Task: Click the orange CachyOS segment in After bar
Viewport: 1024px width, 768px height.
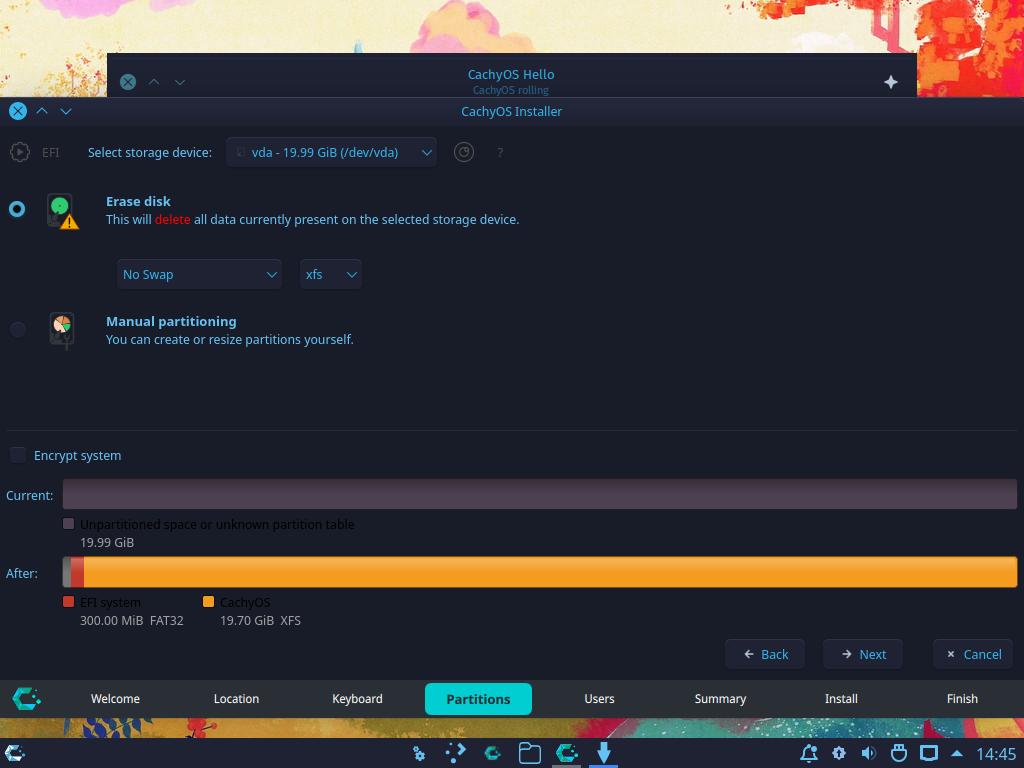Action: pos(551,572)
